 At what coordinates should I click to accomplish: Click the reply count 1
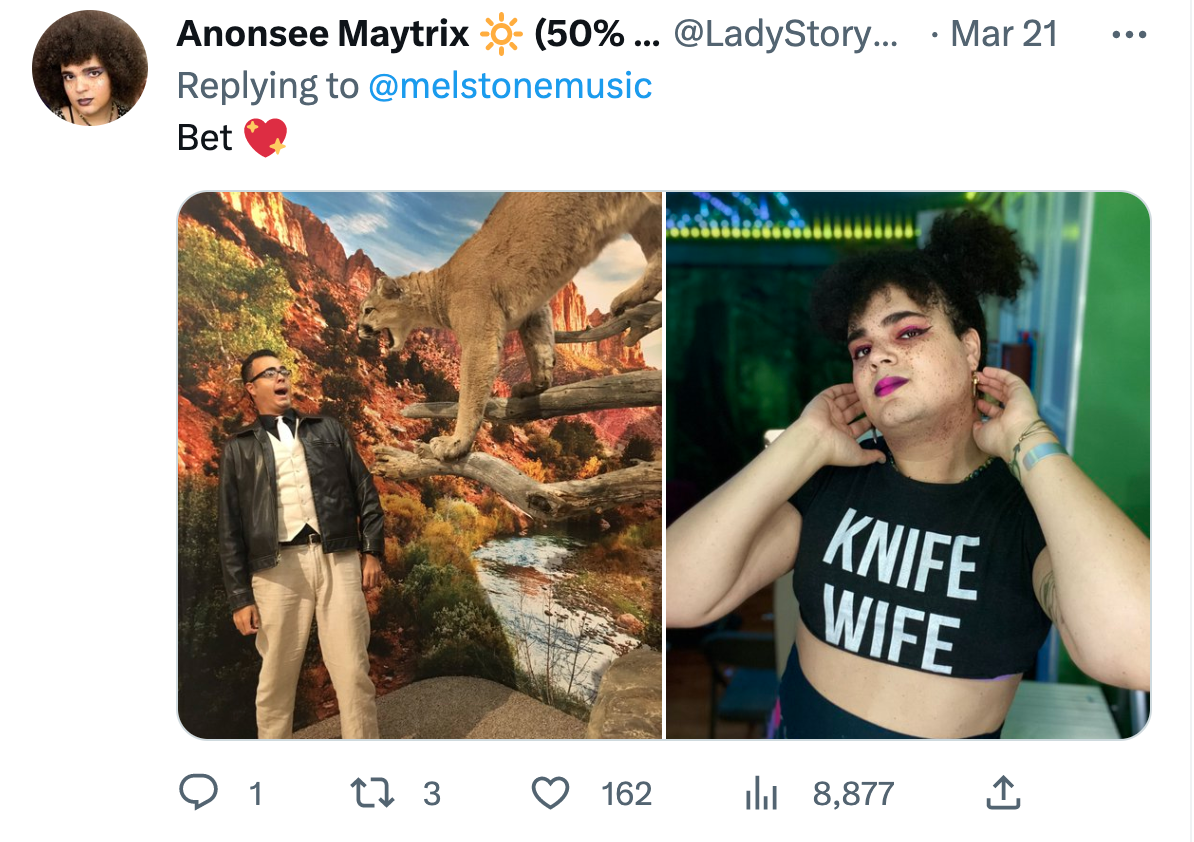pos(256,794)
